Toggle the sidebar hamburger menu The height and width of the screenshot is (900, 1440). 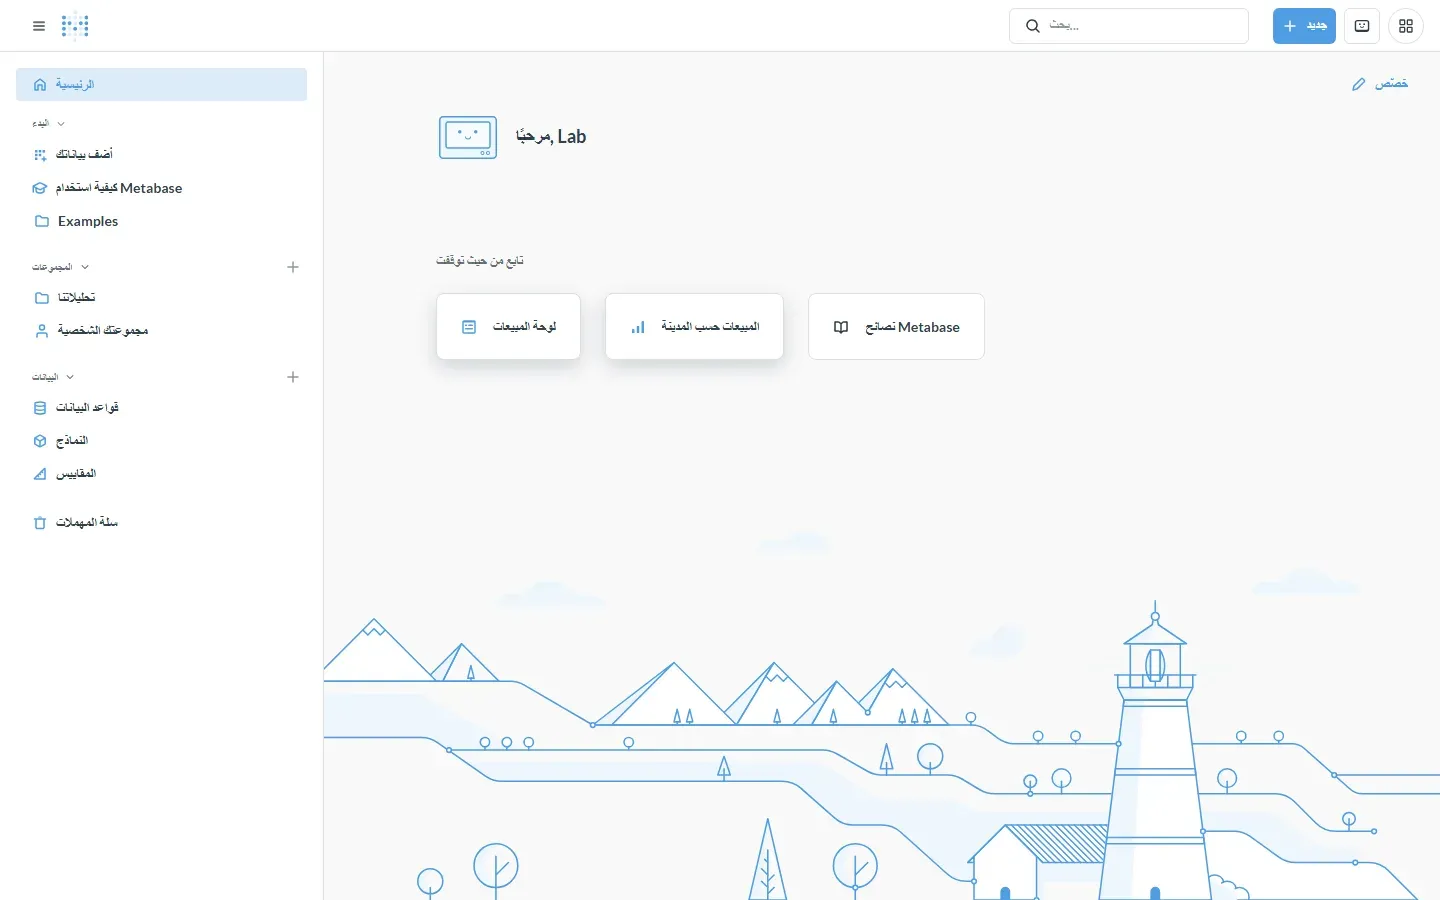click(x=39, y=26)
